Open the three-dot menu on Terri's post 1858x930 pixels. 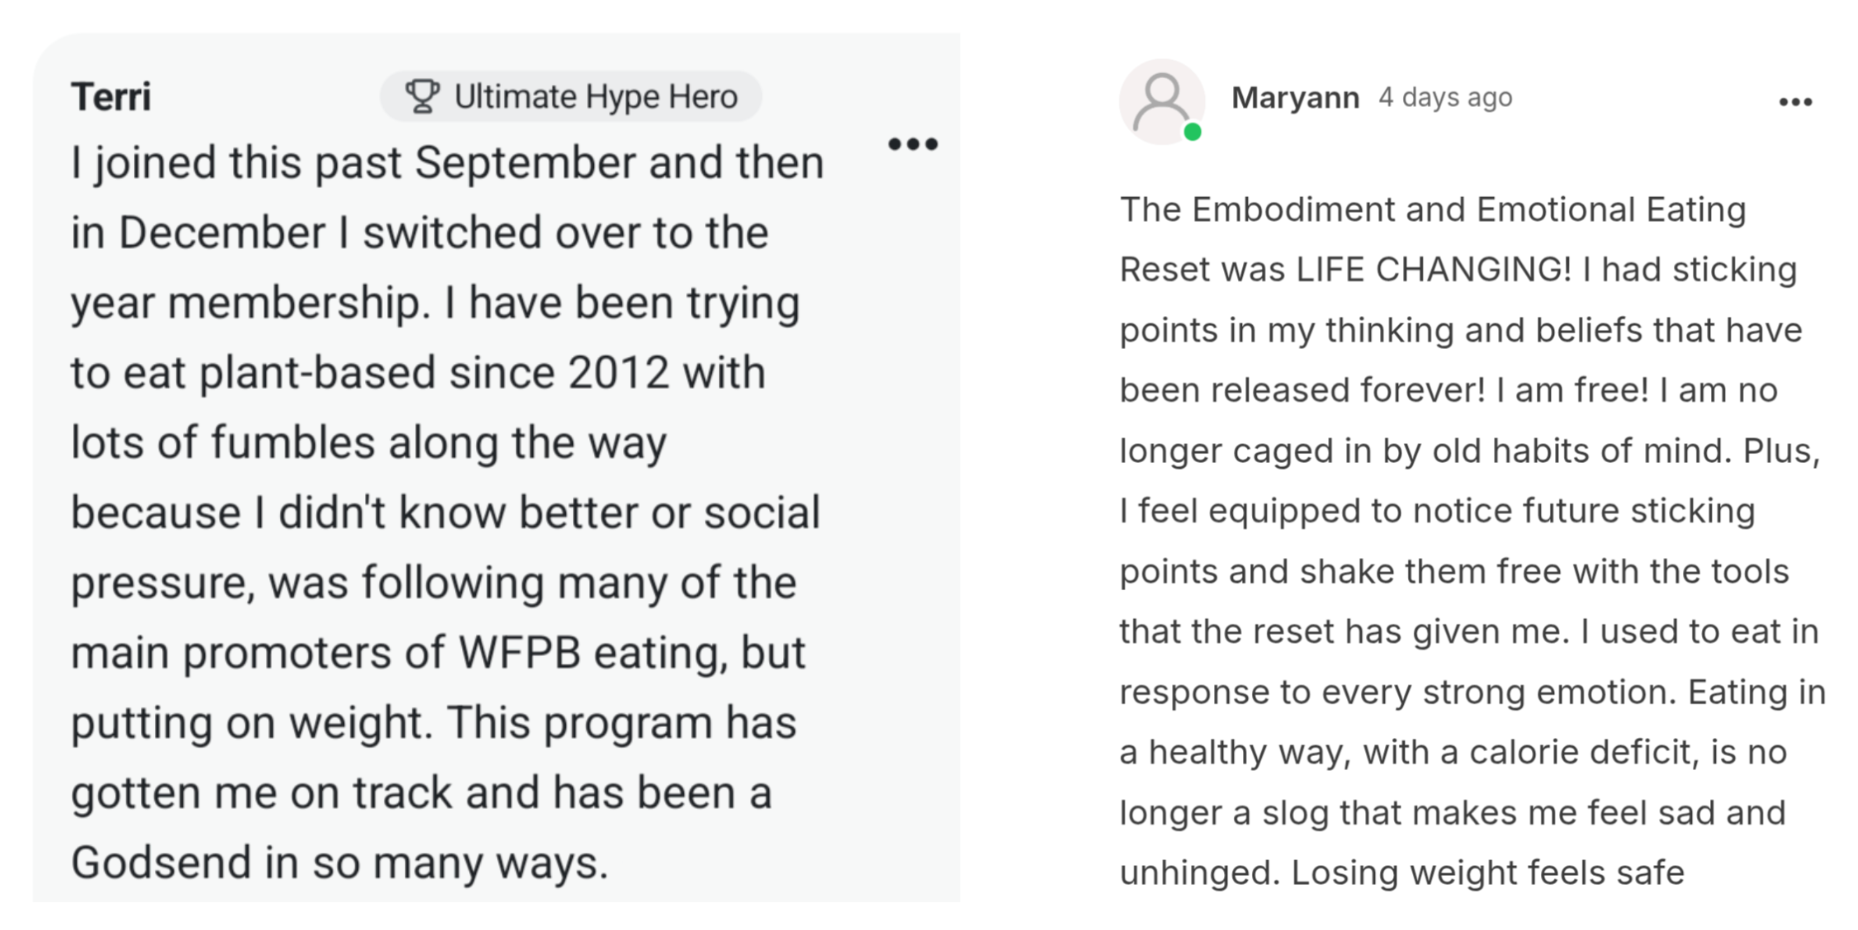(913, 144)
